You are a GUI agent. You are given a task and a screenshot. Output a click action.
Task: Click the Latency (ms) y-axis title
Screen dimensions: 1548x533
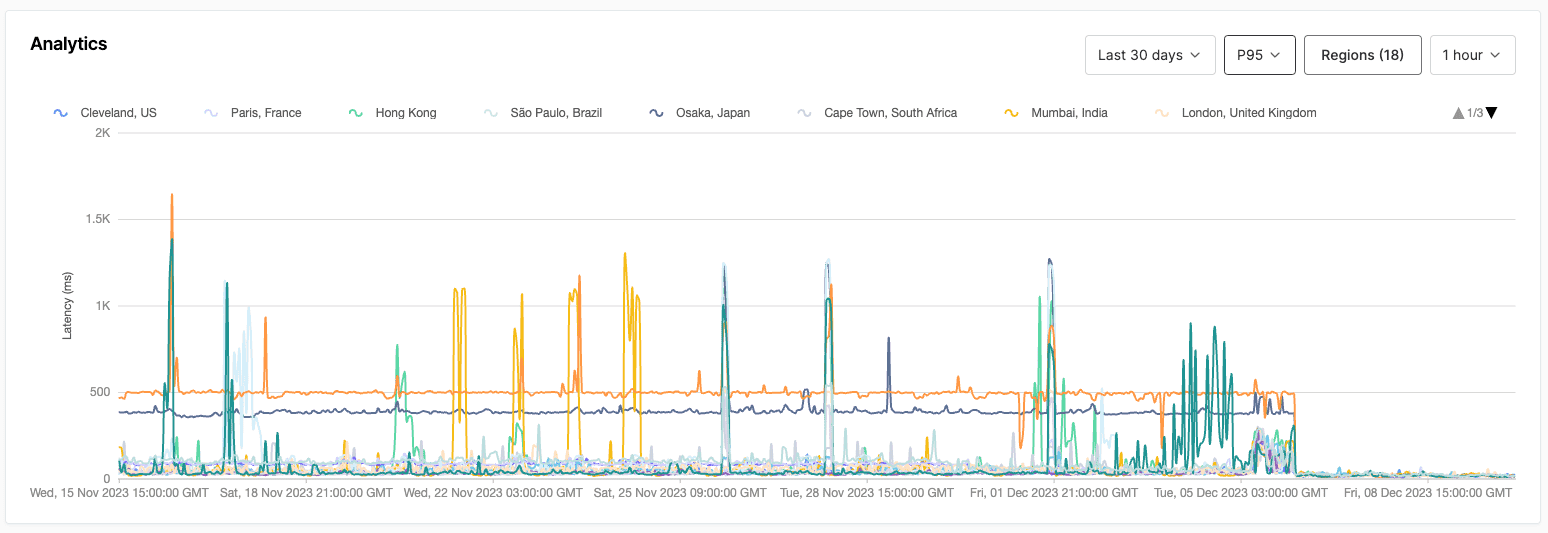[x=68, y=305]
